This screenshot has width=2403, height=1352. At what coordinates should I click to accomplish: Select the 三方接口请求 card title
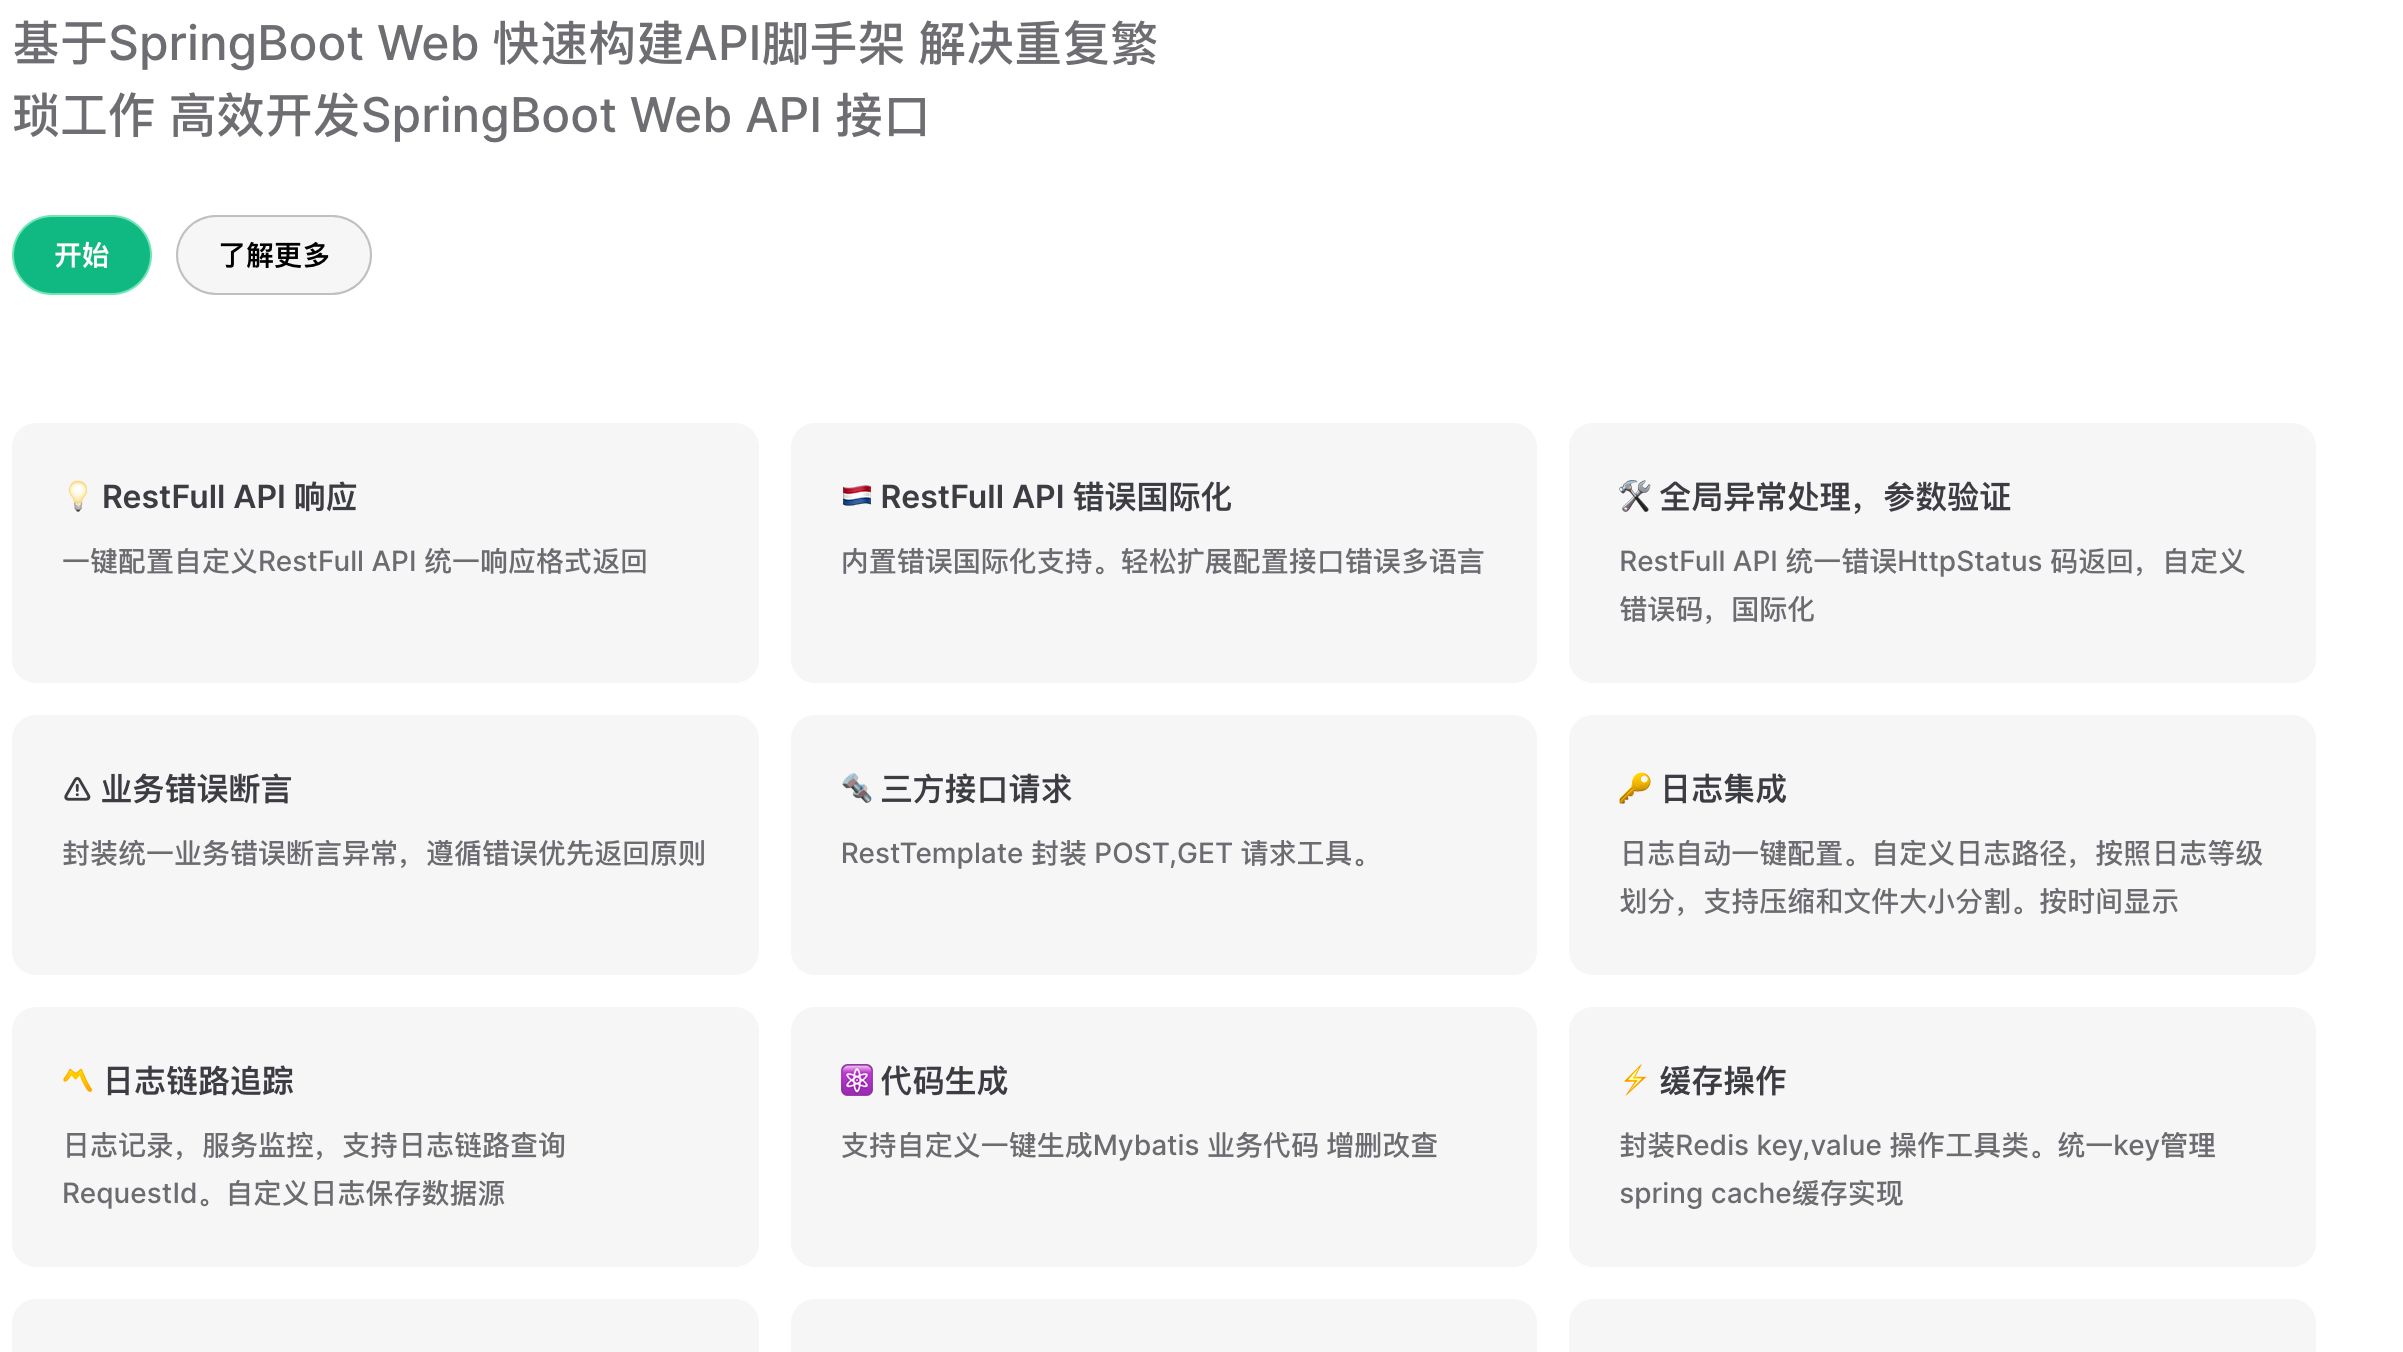coord(976,789)
